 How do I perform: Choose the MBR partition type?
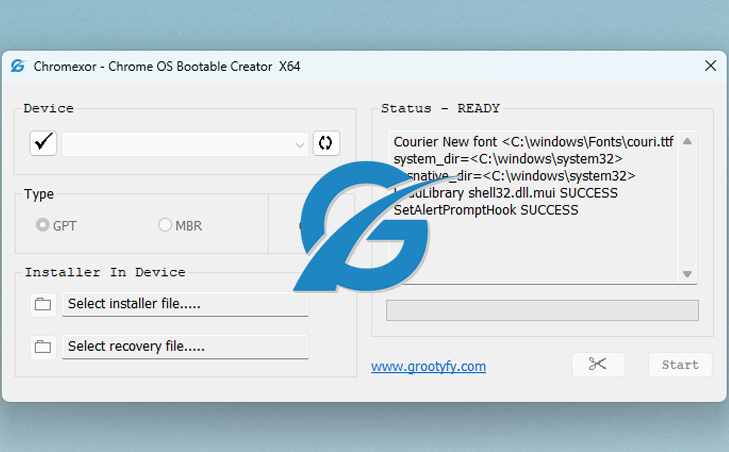pyautogui.click(x=165, y=225)
